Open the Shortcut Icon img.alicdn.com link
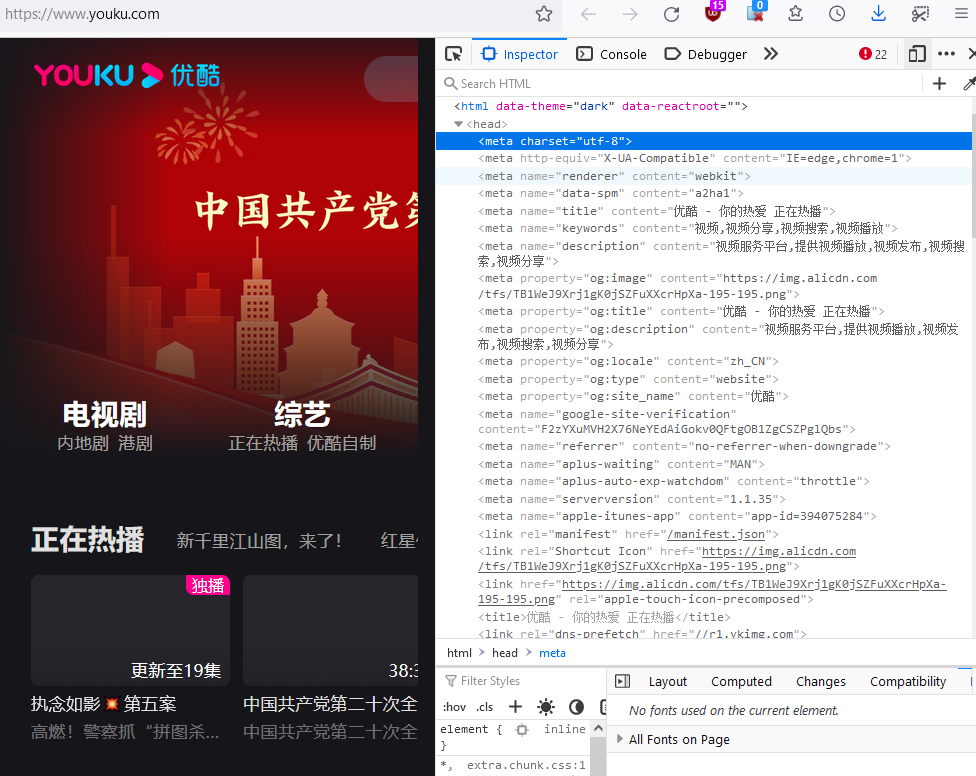Screen dimensions: 976x776 click(x=667, y=559)
